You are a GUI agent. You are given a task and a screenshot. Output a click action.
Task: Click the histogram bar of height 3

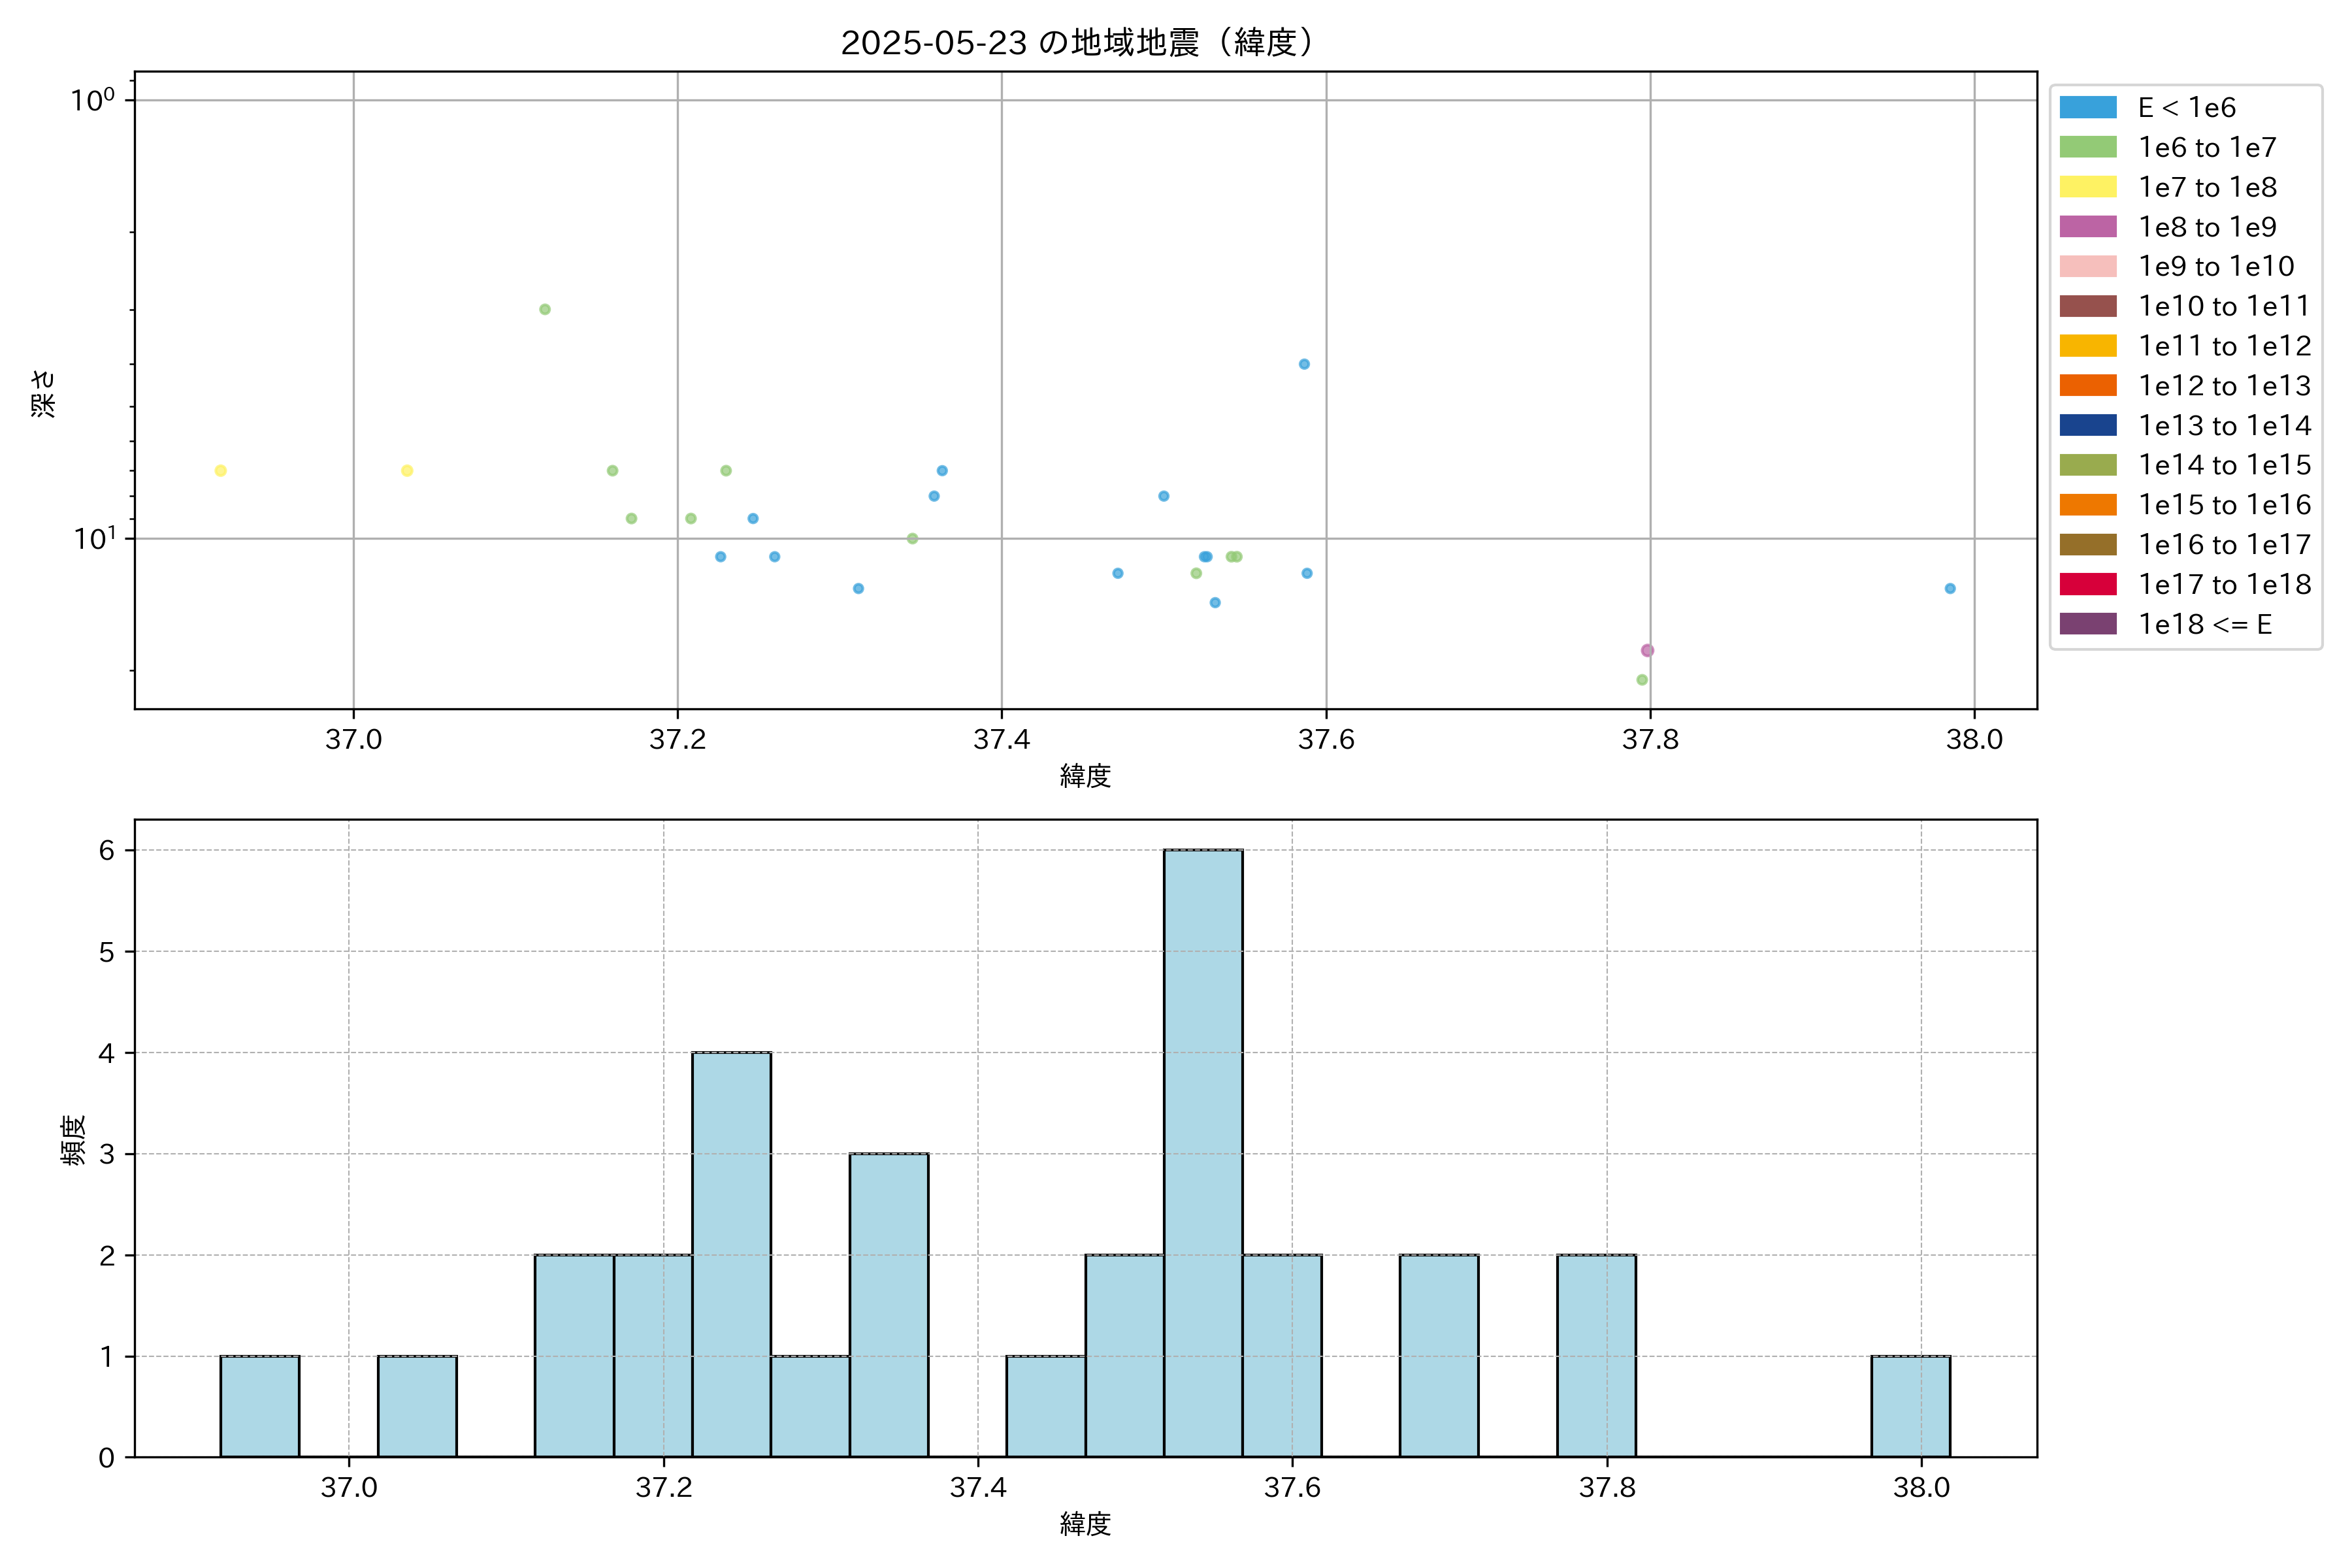(x=889, y=1305)
